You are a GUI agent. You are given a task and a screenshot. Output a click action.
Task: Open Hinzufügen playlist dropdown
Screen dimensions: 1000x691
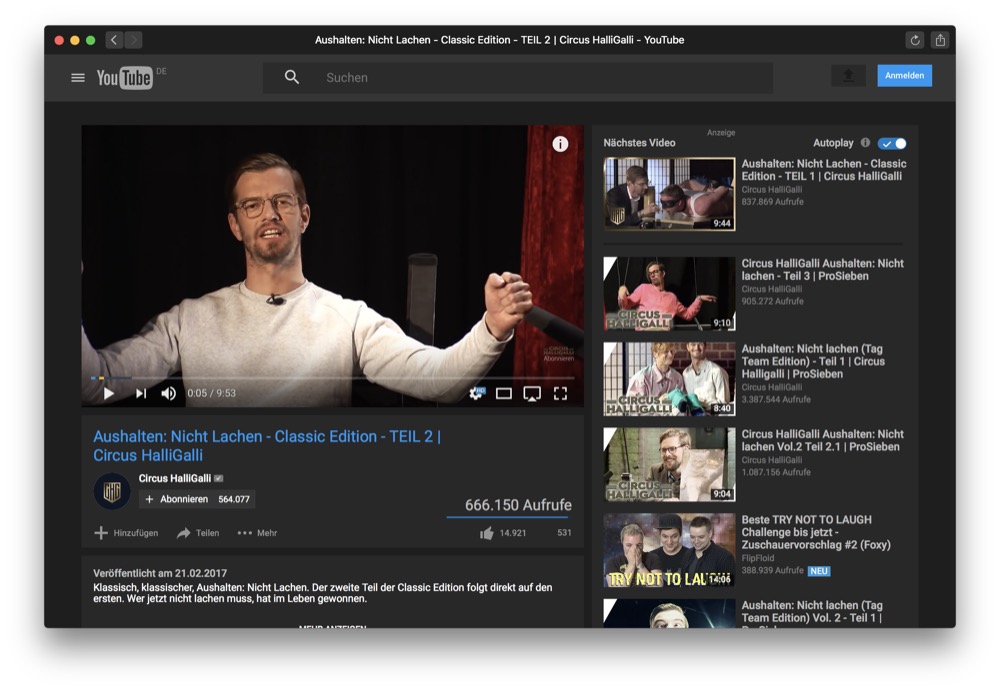point(126,533)
